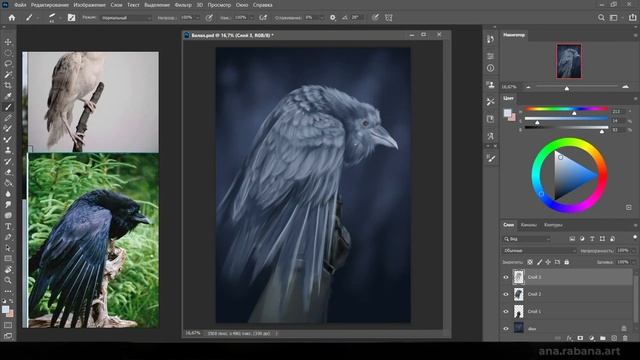Image resolution: width=640 pixels, height=360 pixels.
Task: Toggle lock position
Action: 548,262
